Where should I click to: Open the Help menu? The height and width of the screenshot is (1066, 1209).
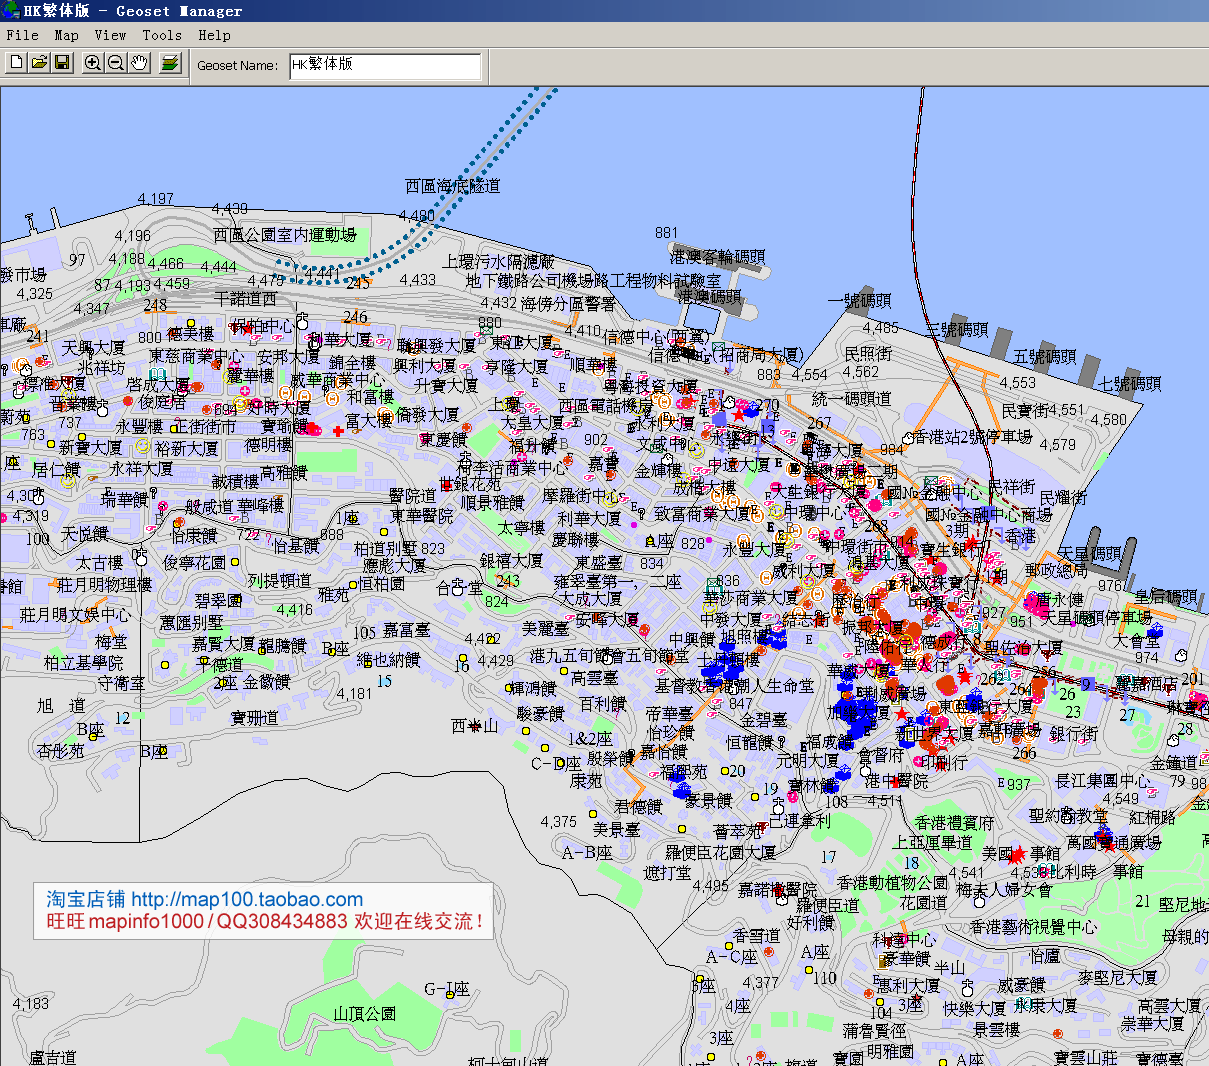click(x=214, y=35)
